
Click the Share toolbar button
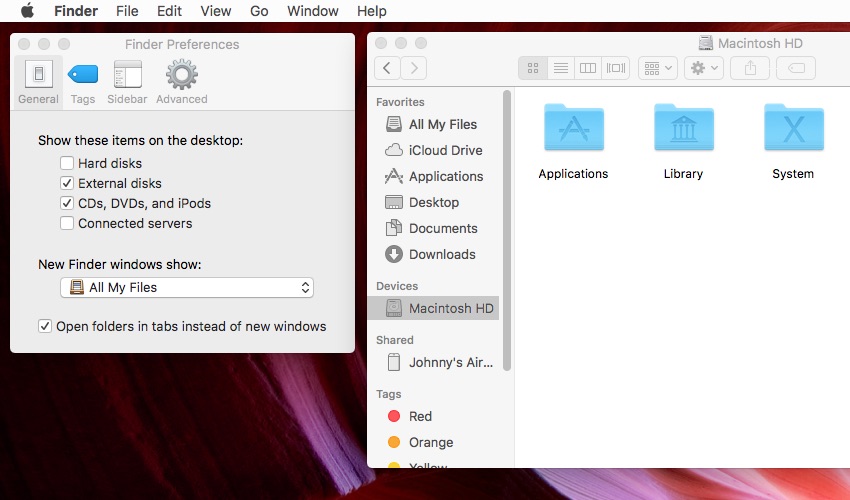[750, 68]
